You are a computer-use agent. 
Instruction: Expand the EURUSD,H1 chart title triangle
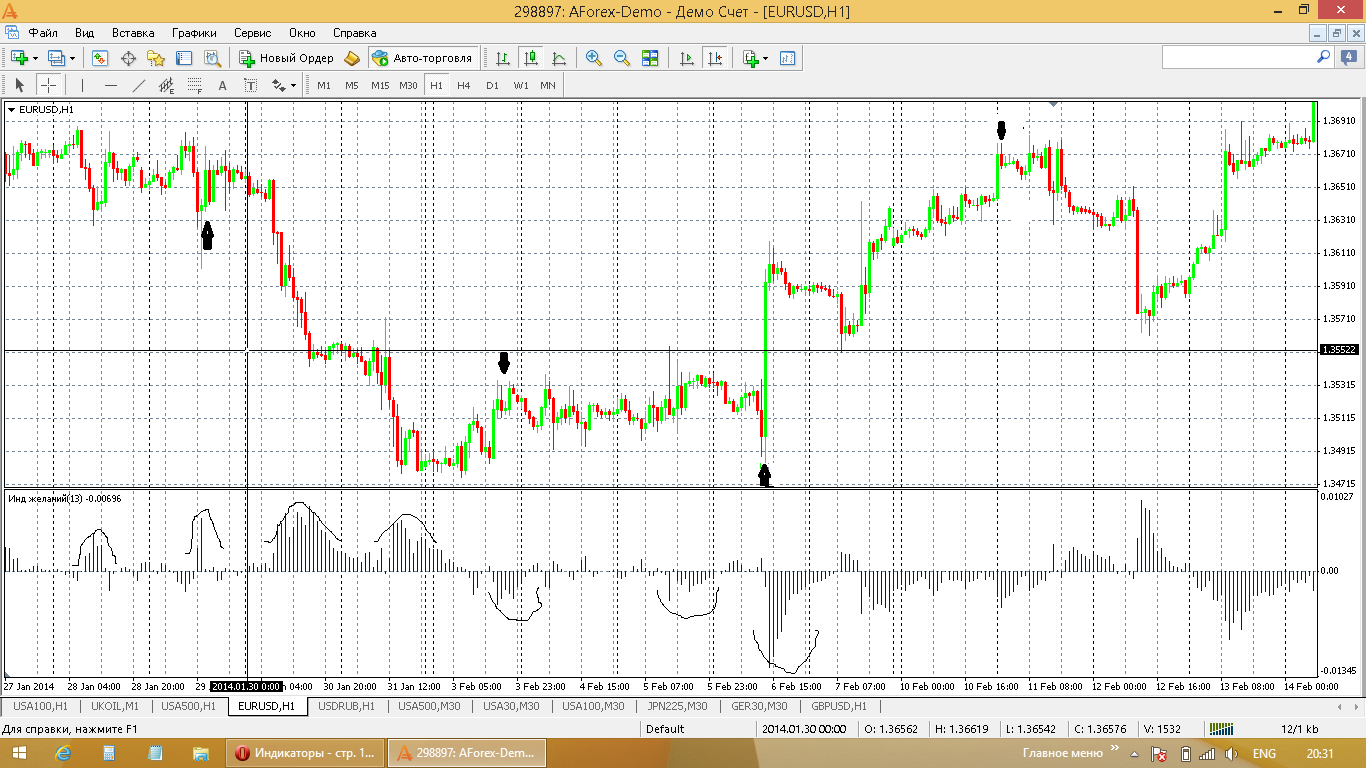11,109
